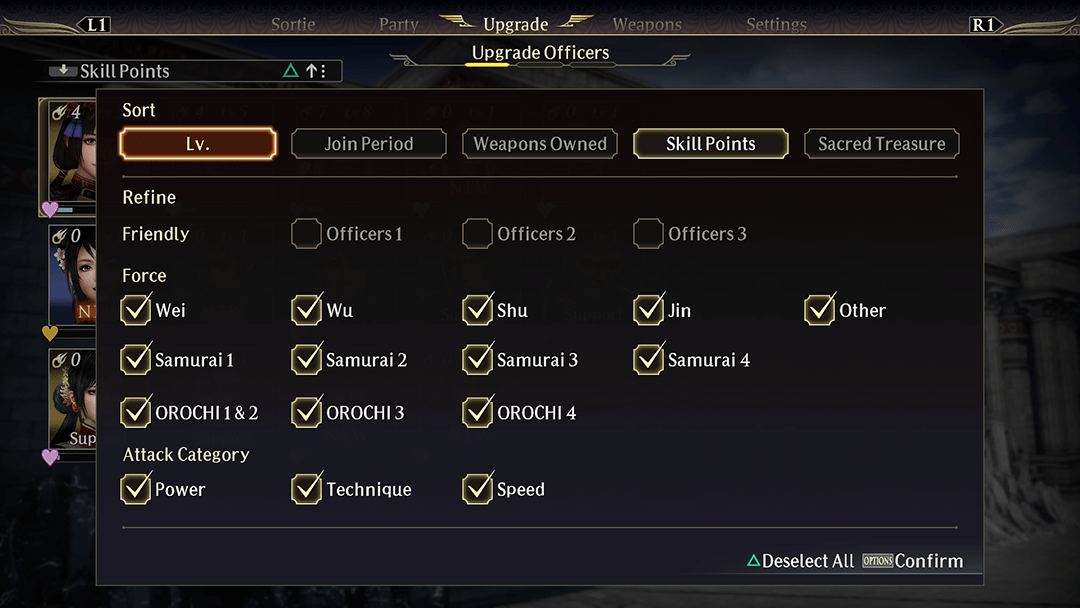Image resolution: width=1080 pixels, height=608 pixels.
Task: Select the third officer portrait thumbnail
Action: (x=72, y=399)
